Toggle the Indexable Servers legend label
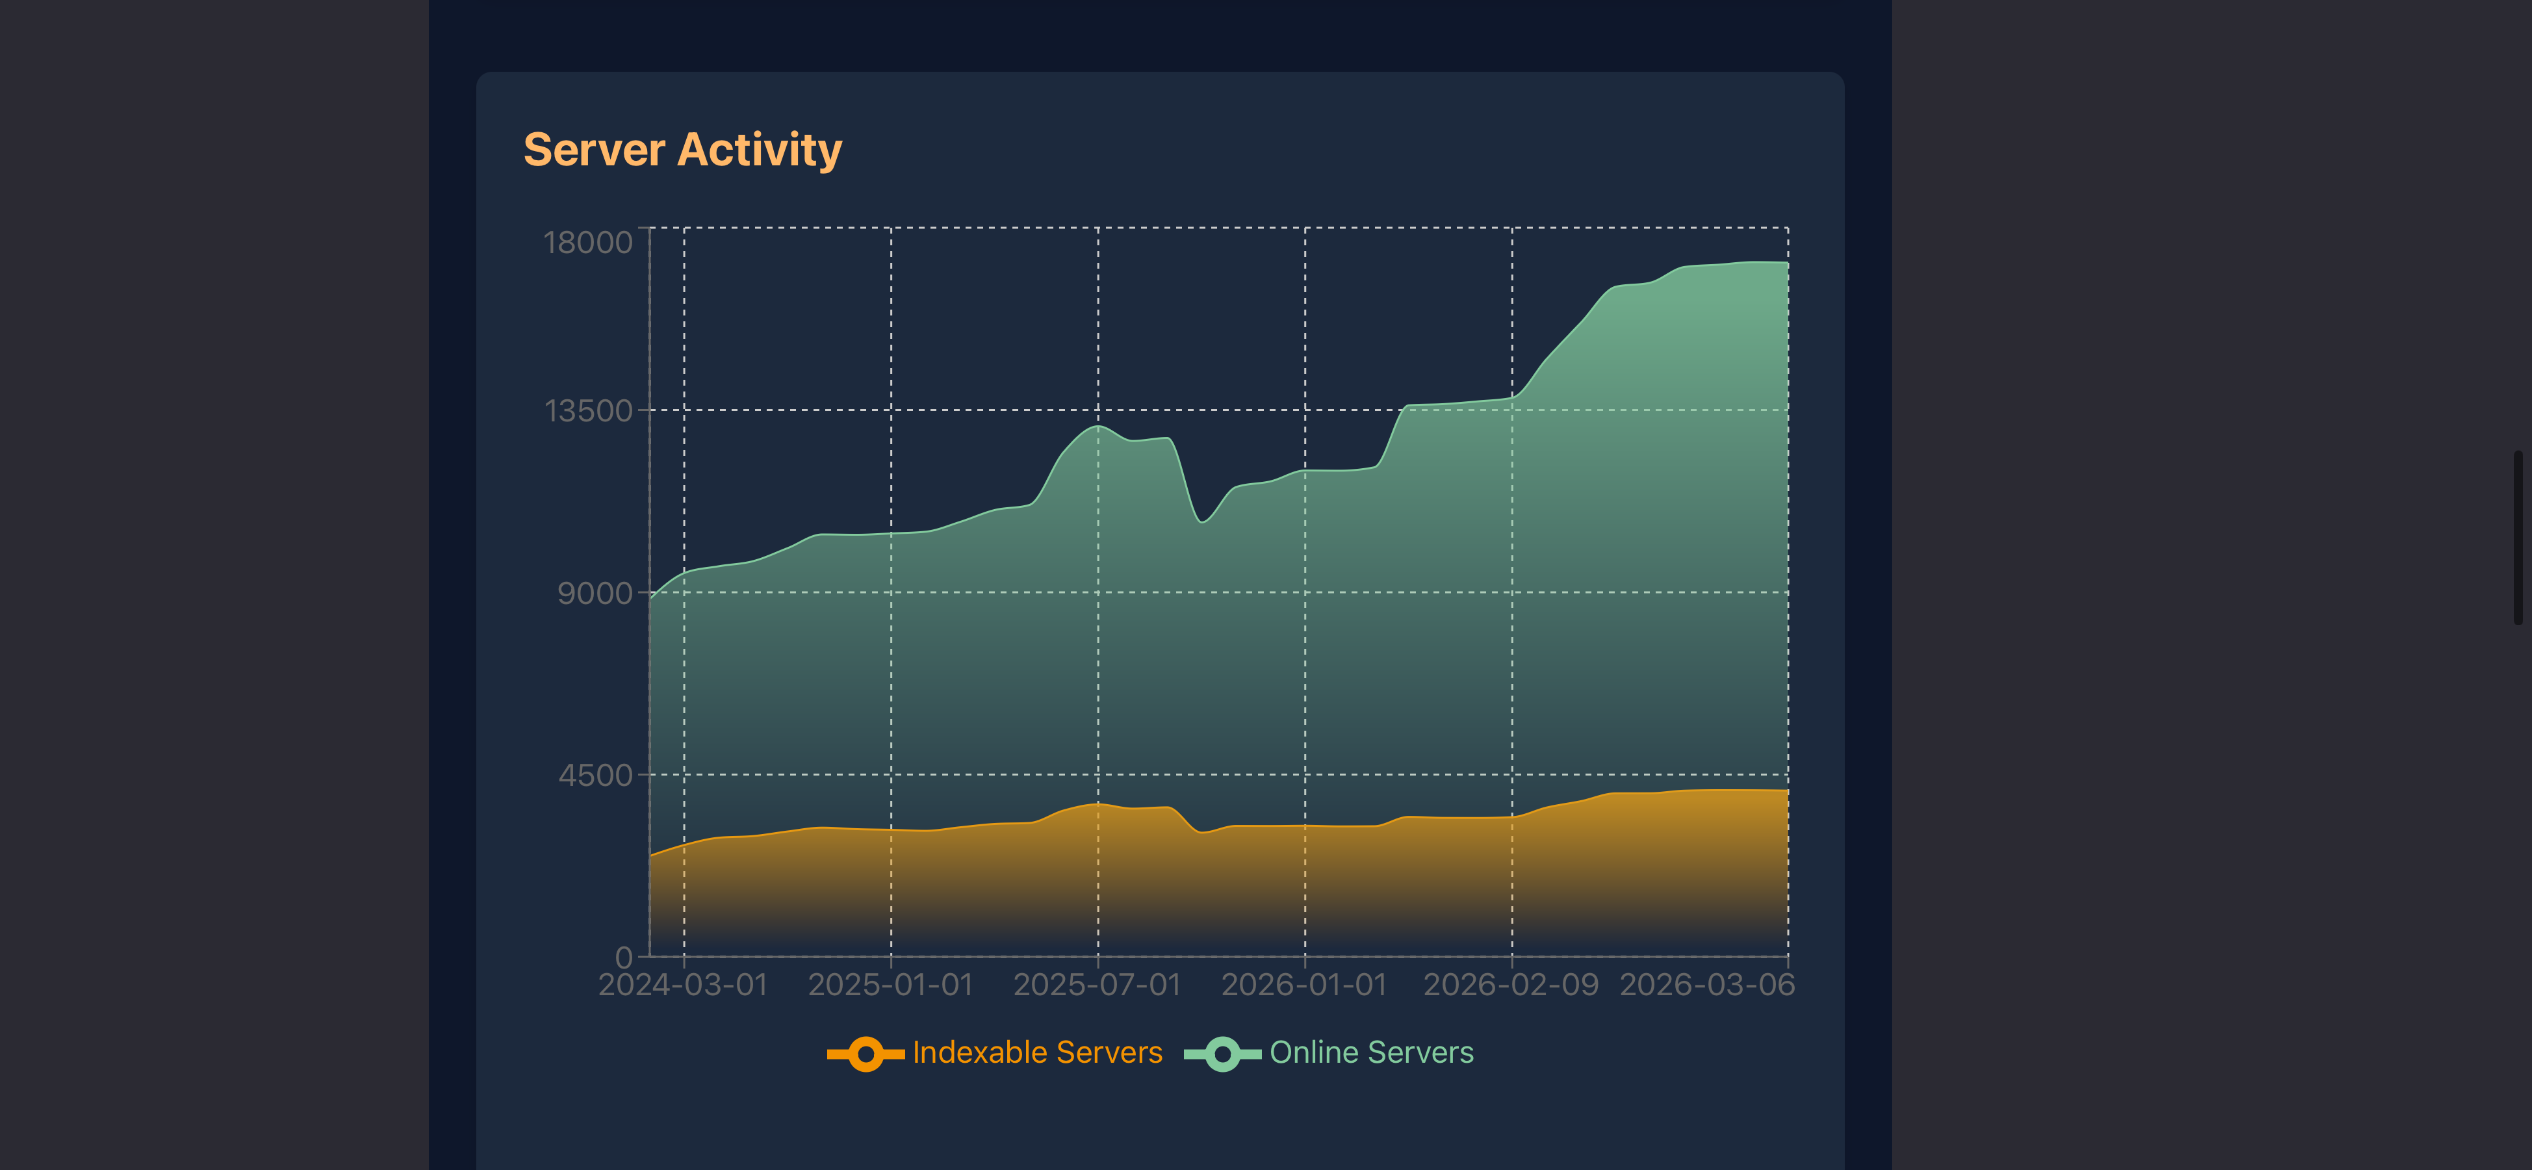2532x1170 pixels. [x=1037, y=1052]
